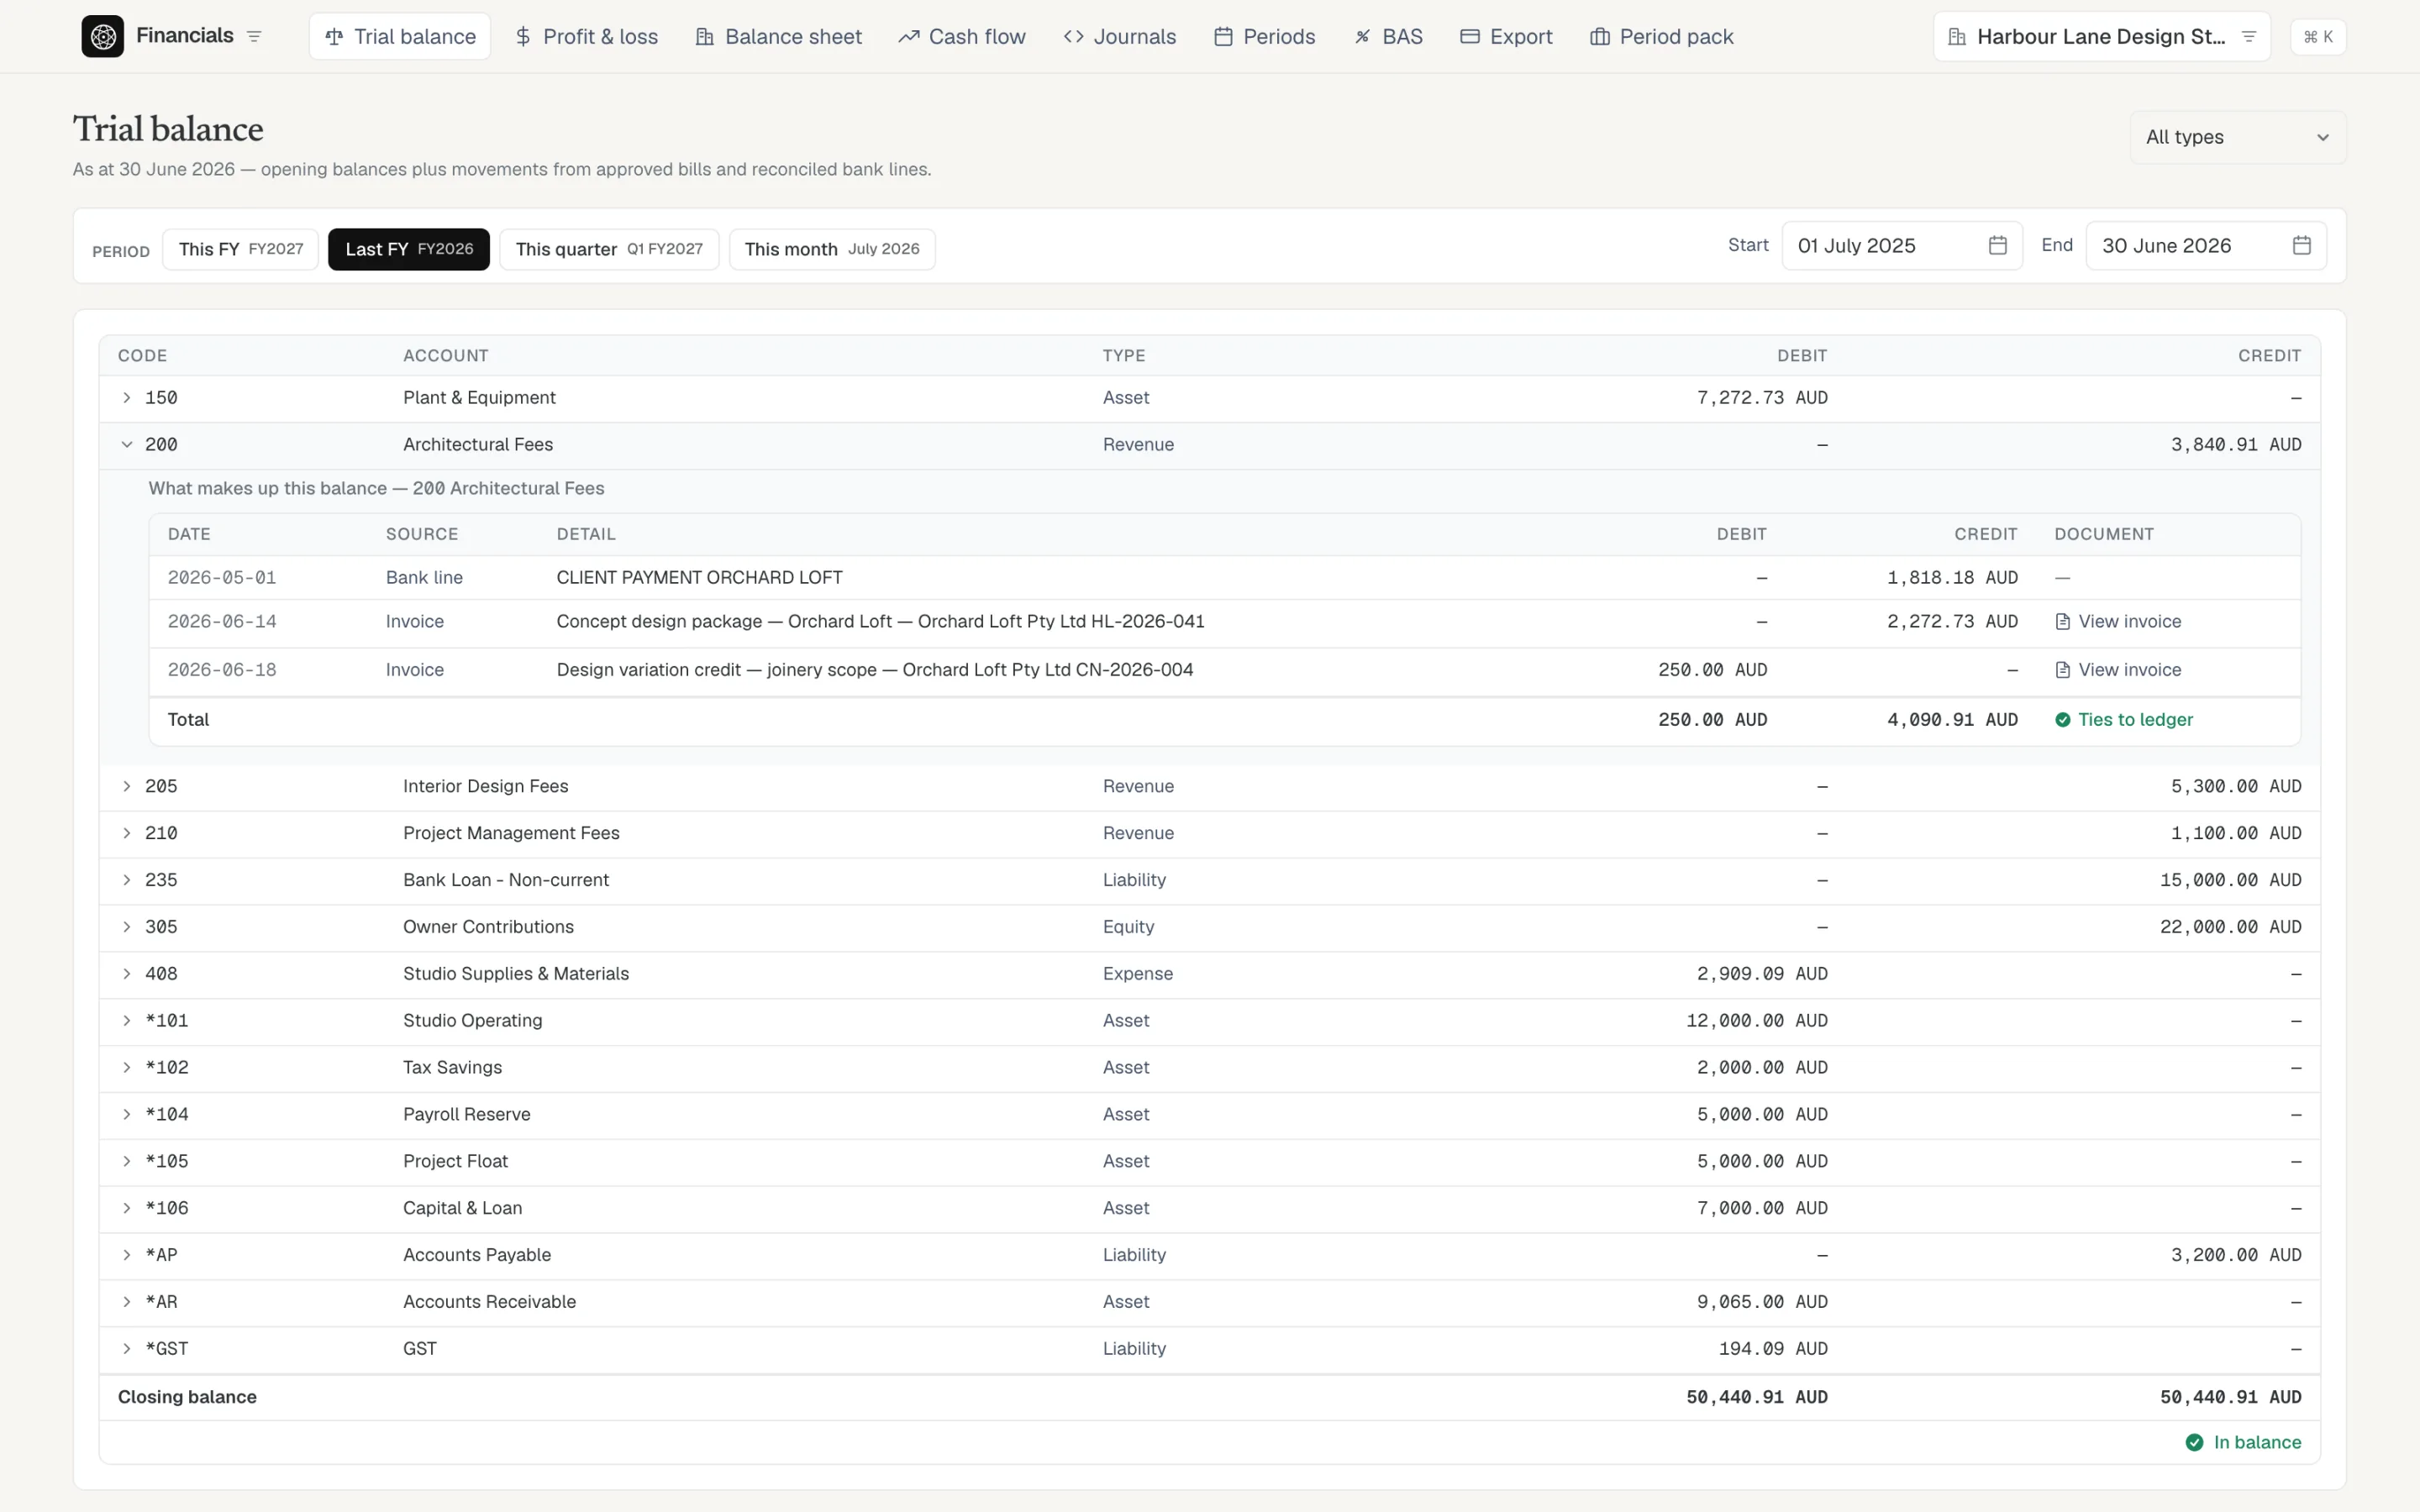Go to the Balance sheet tab
Screen dimensions: 2420x1512
click(778, 37)
